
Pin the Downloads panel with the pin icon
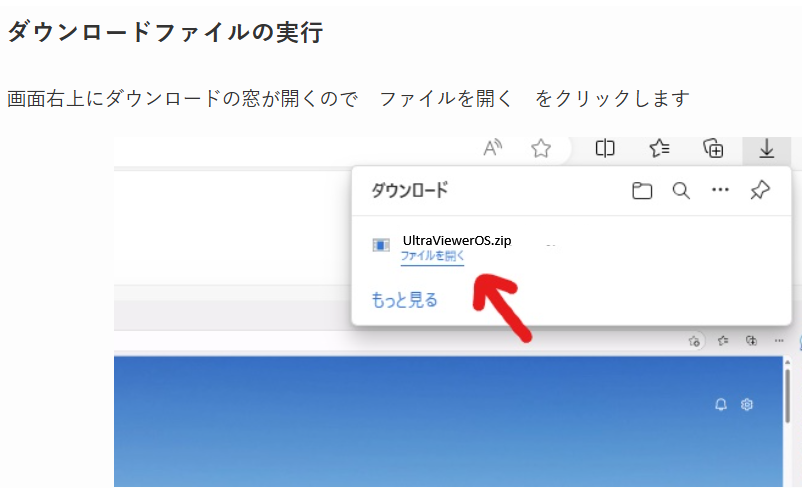[x=760, y=190]
